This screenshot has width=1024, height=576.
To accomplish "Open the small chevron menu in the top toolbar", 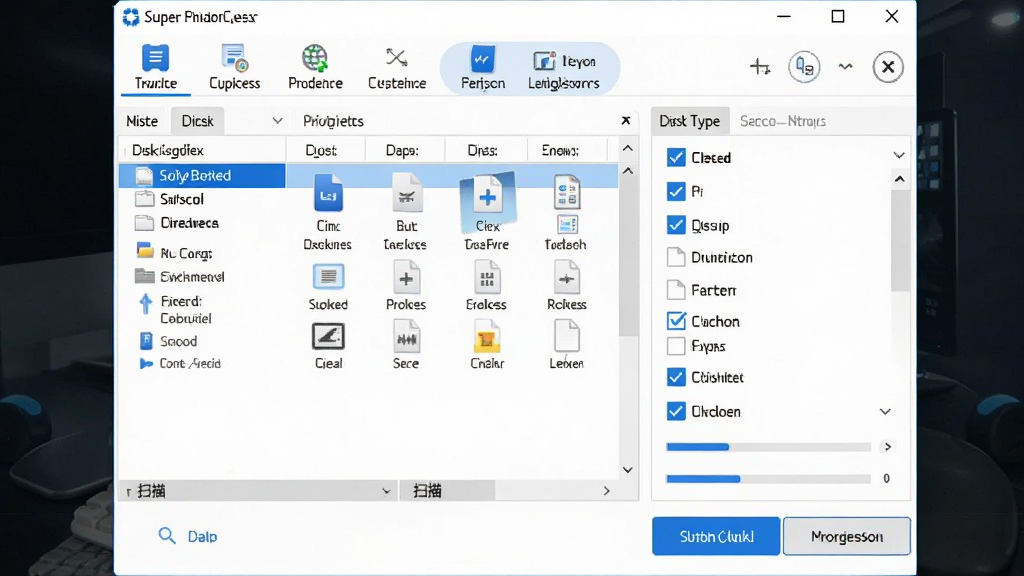I will (x=846, y=67).
